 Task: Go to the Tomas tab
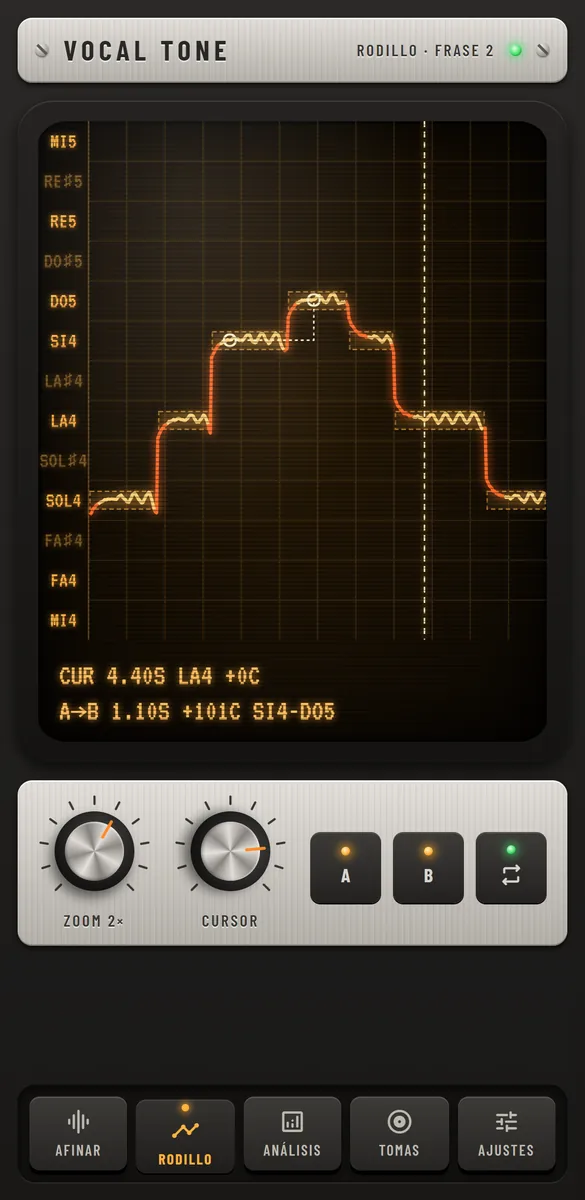pyautogui.click(x=399, y=1133)
